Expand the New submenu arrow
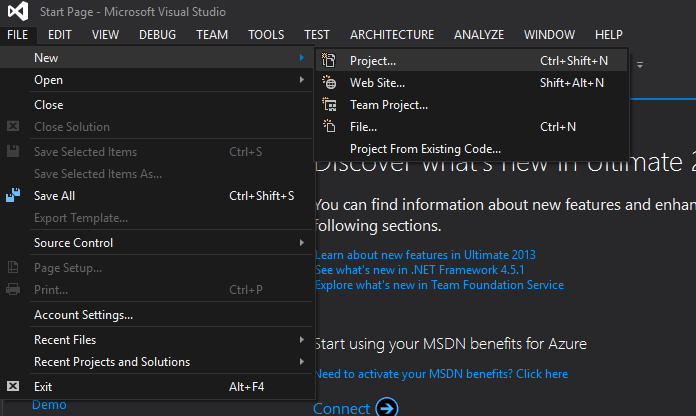The height and width of the screenshot is (416, 696). pyautogui.click(x=302, y=58)
